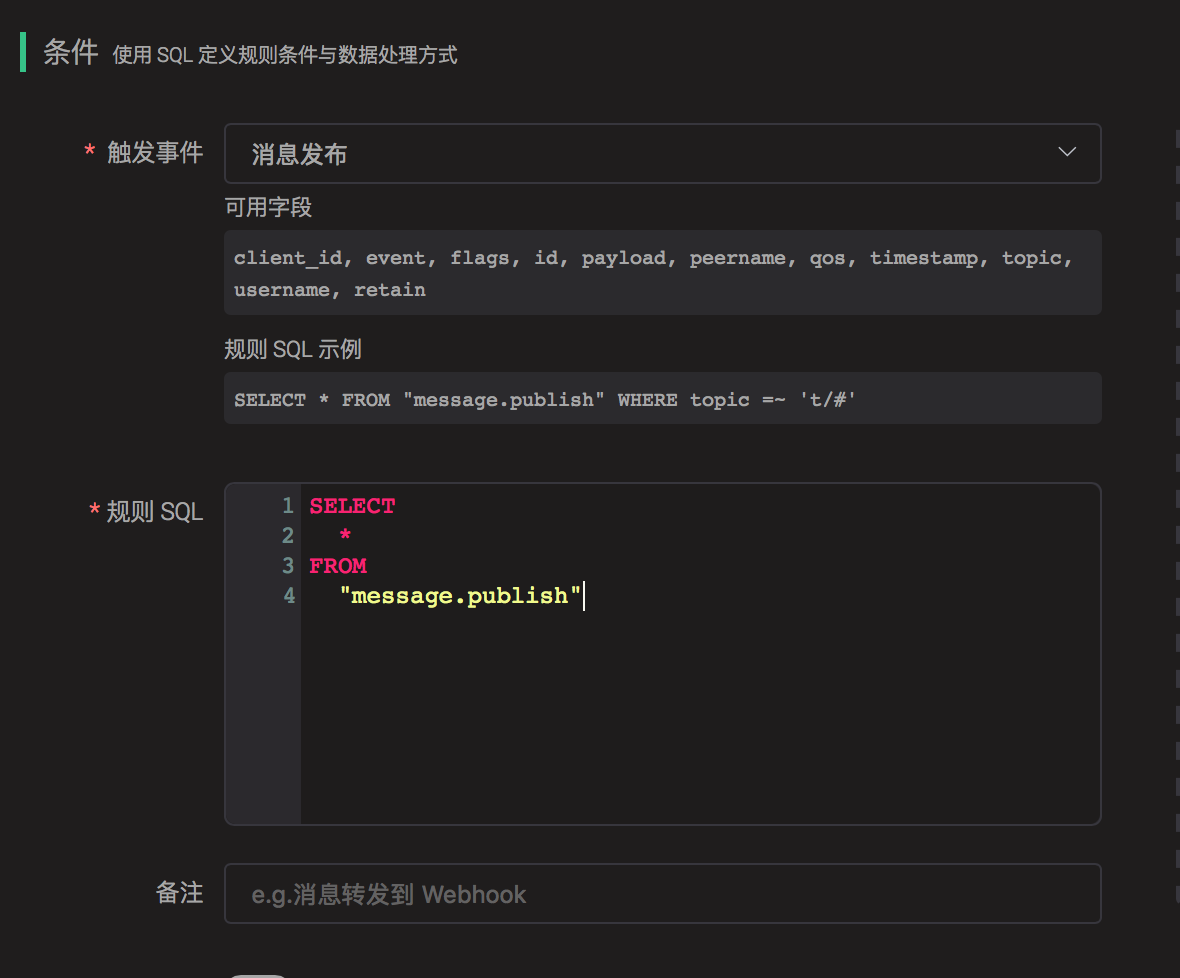This screenshot has width=1180, height=978.
Task: Focus the 备注 remark input field
Action: coord(662,894)
